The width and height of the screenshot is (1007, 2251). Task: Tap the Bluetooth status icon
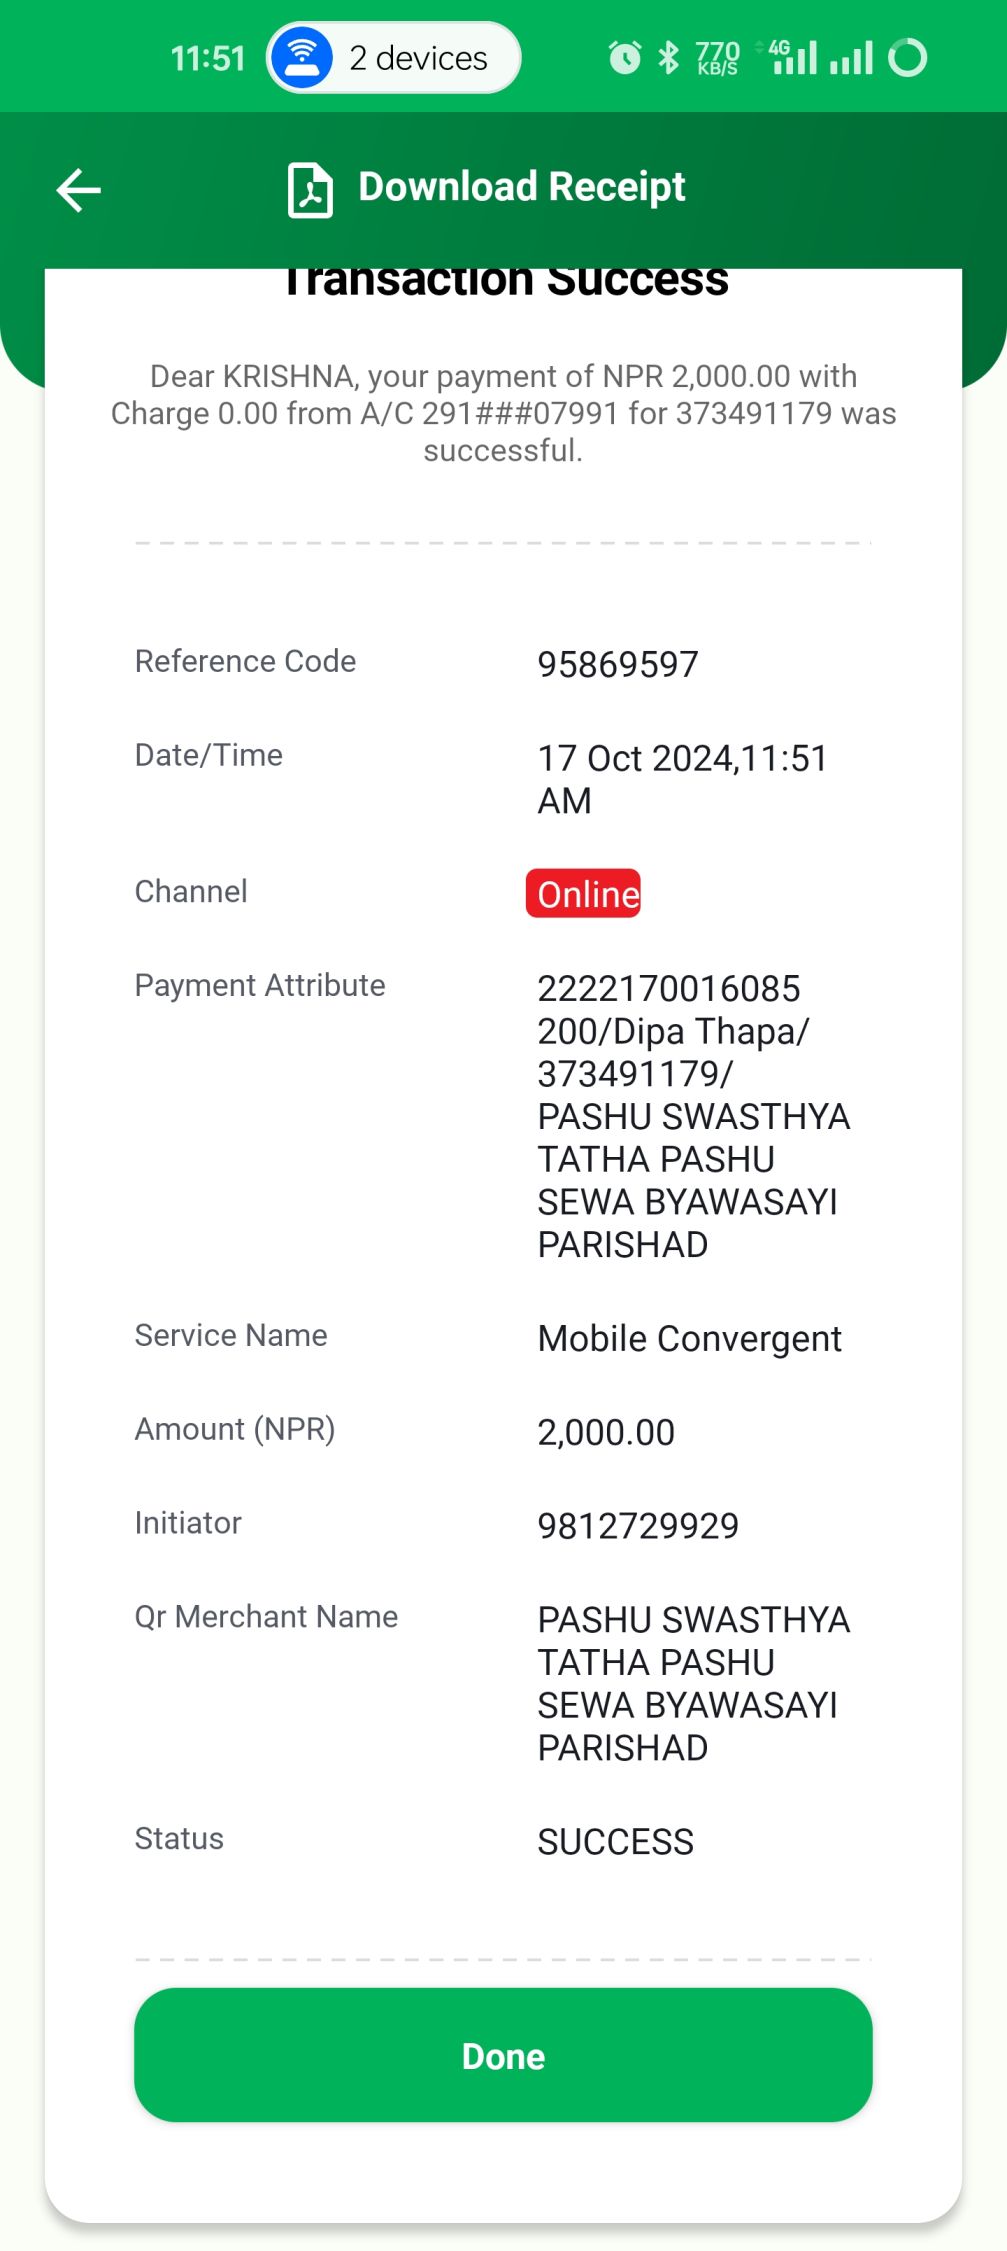pyautogui.click(x=668, y=57)
